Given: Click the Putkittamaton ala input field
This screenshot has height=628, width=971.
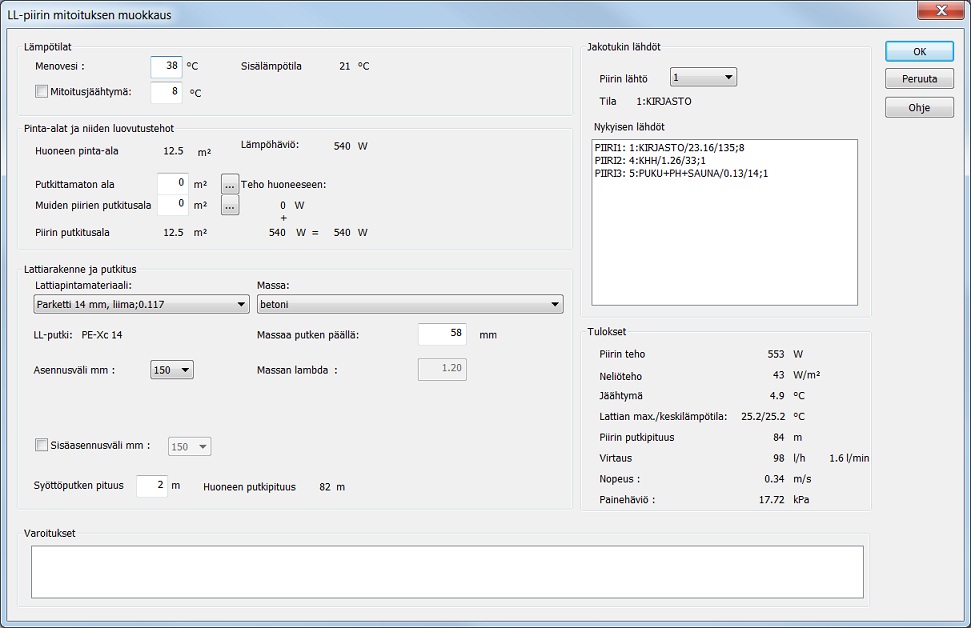Looking at the screenshot, I should pos(172,183).
